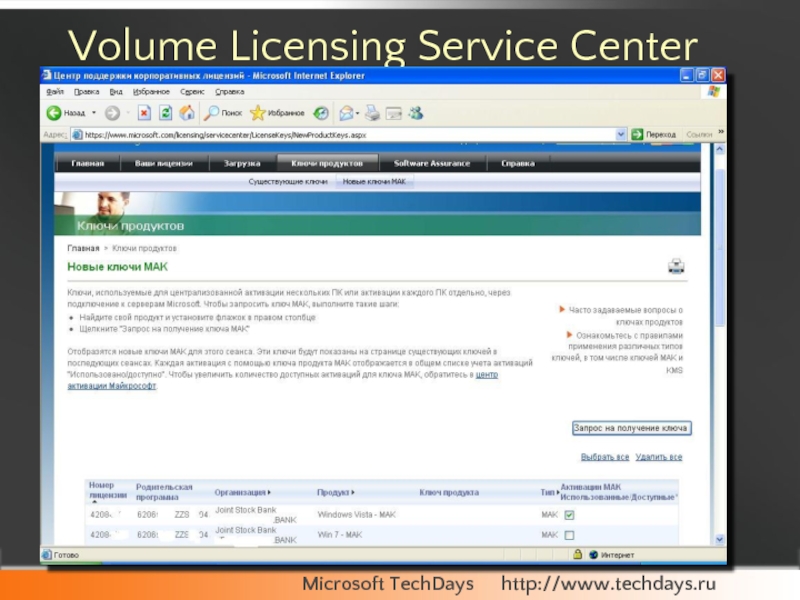
Task: Click the Forward navigation arrow icon
Action: pos(112,113)
